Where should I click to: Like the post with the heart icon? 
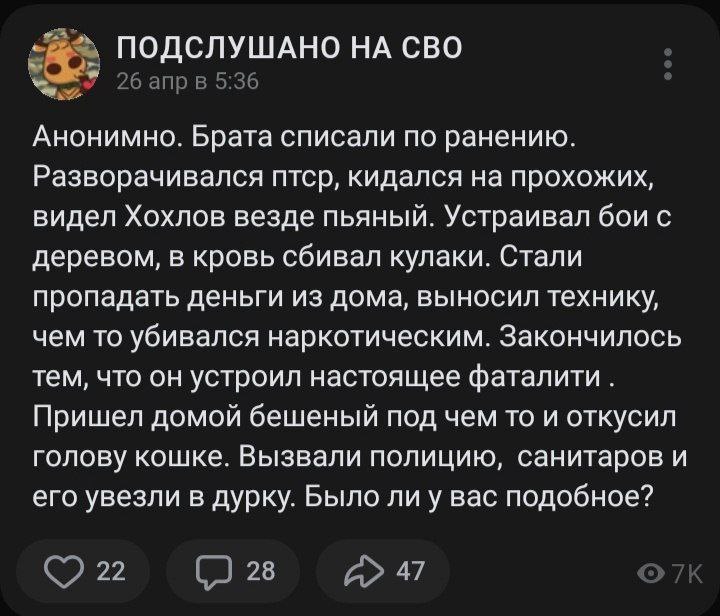click(74, 571)
